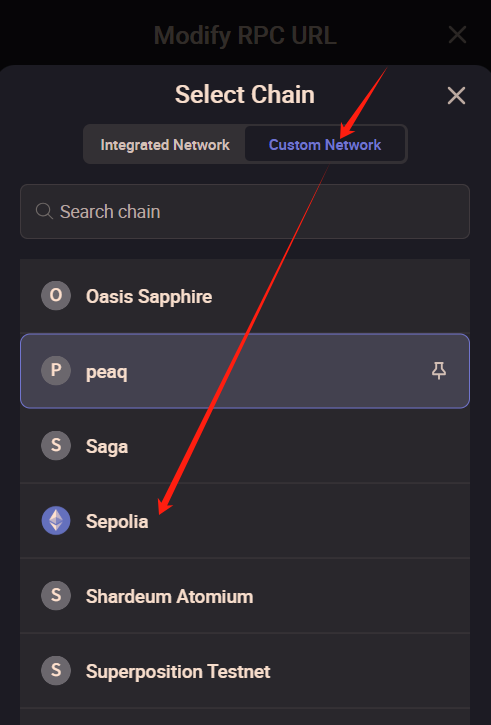491x725 pixels.
Task: Close the Modify RPC URL window
Action: pos(457,35)
